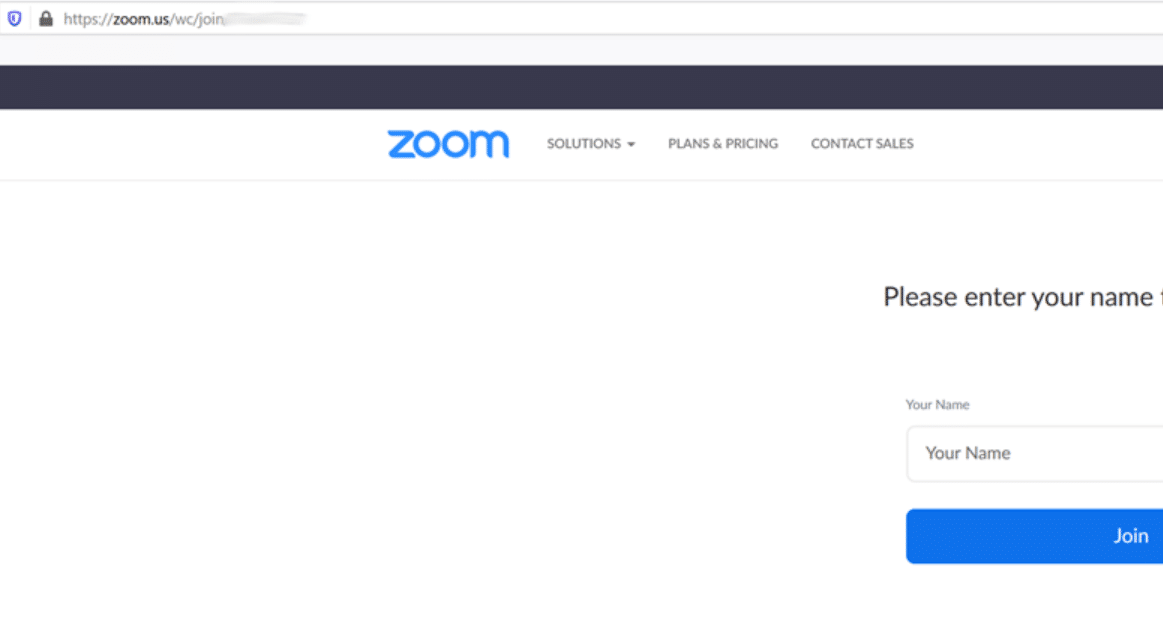
Task: Visit the CONTACT SALES link
Action: pyautogui.click(x=862, y=144)
